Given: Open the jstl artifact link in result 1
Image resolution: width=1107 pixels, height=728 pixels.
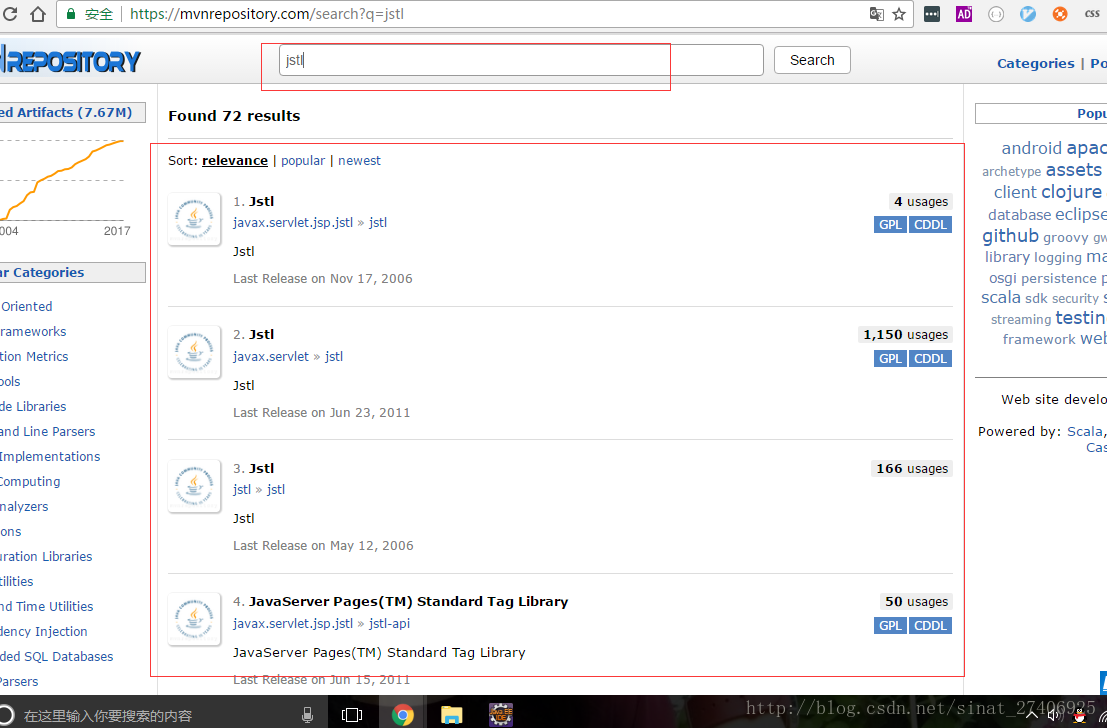Looking at the screenshot, I should click(378, 222).
